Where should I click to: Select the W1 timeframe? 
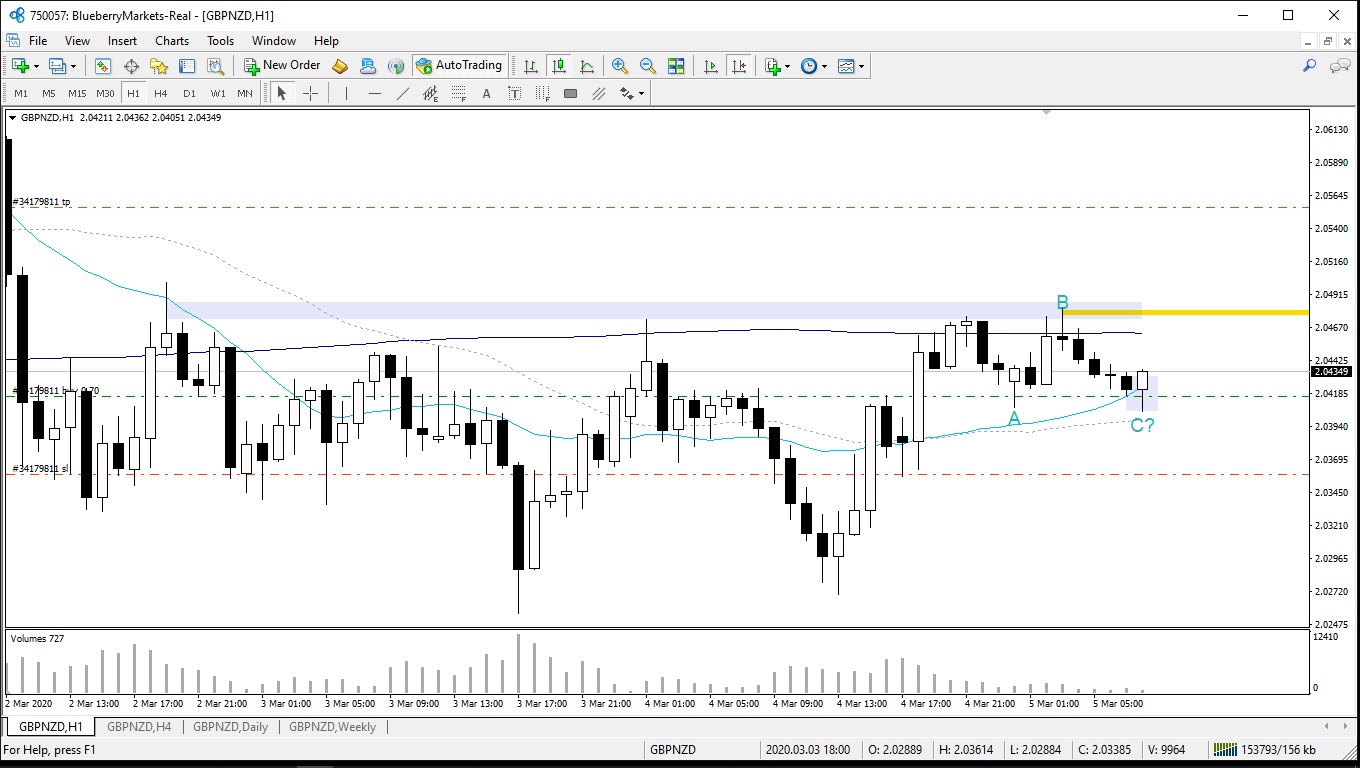click(x=217, y=93)
